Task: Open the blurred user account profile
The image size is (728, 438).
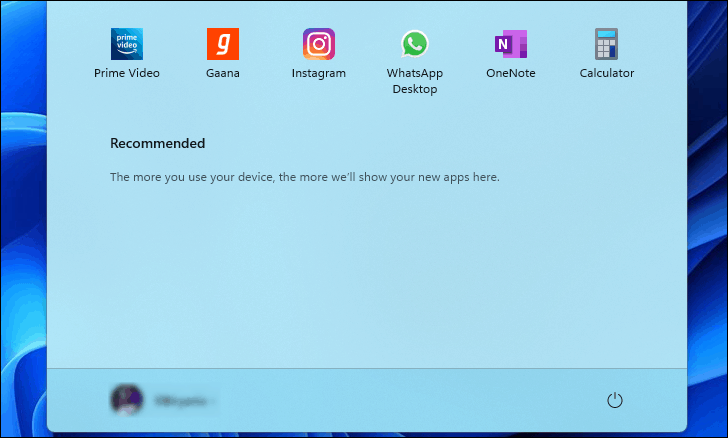Action: pyautogui.click(x=162, y=400)
